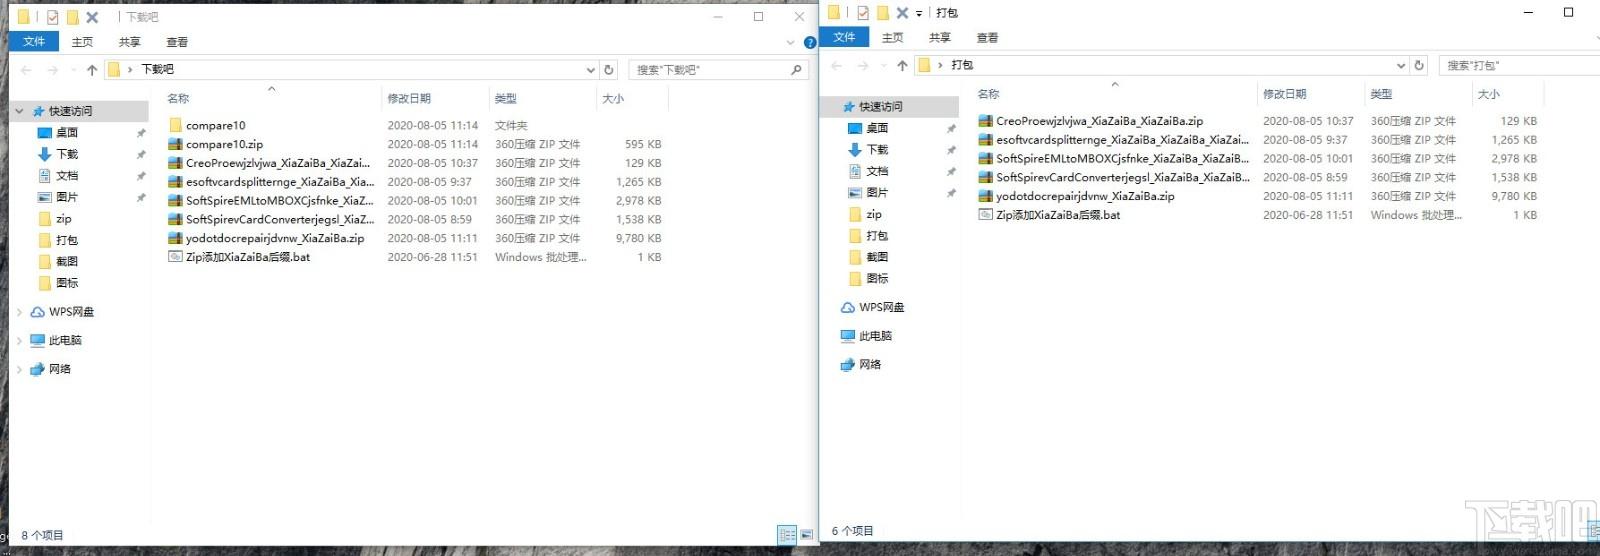Select 图标 folder in 打包 window sidebar

point(877,279)
